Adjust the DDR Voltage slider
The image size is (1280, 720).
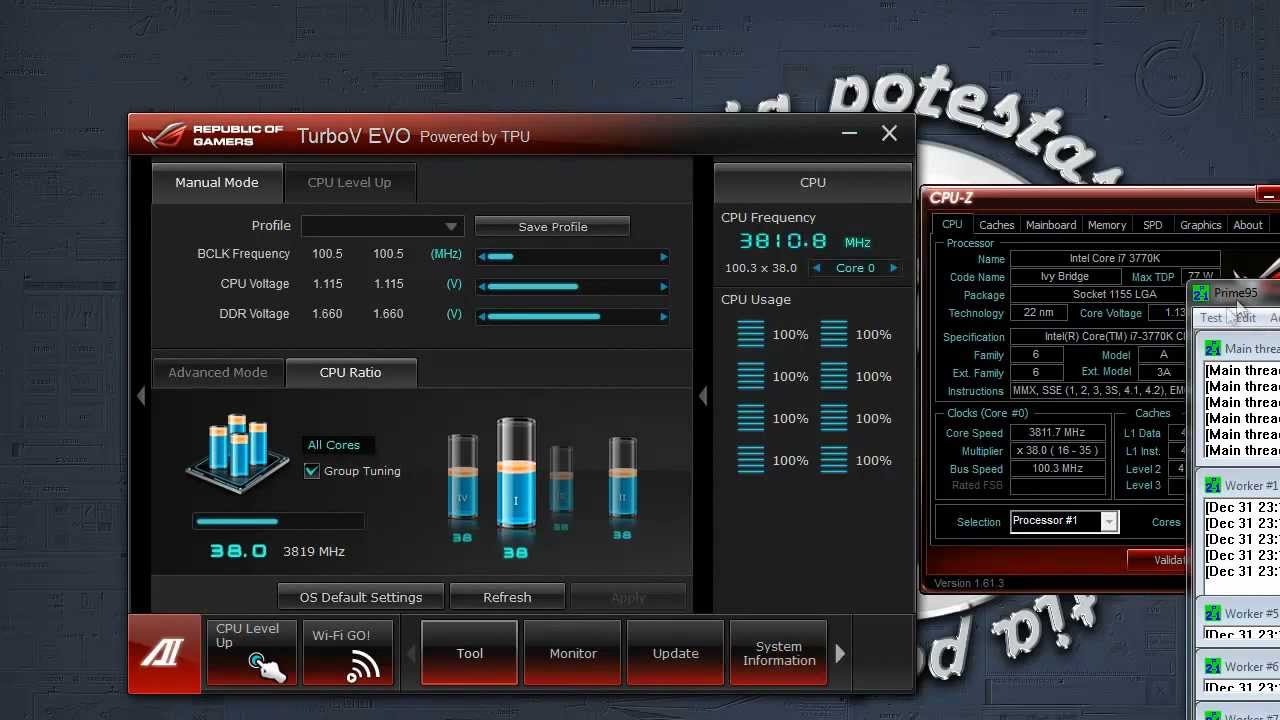click(572, 317)
